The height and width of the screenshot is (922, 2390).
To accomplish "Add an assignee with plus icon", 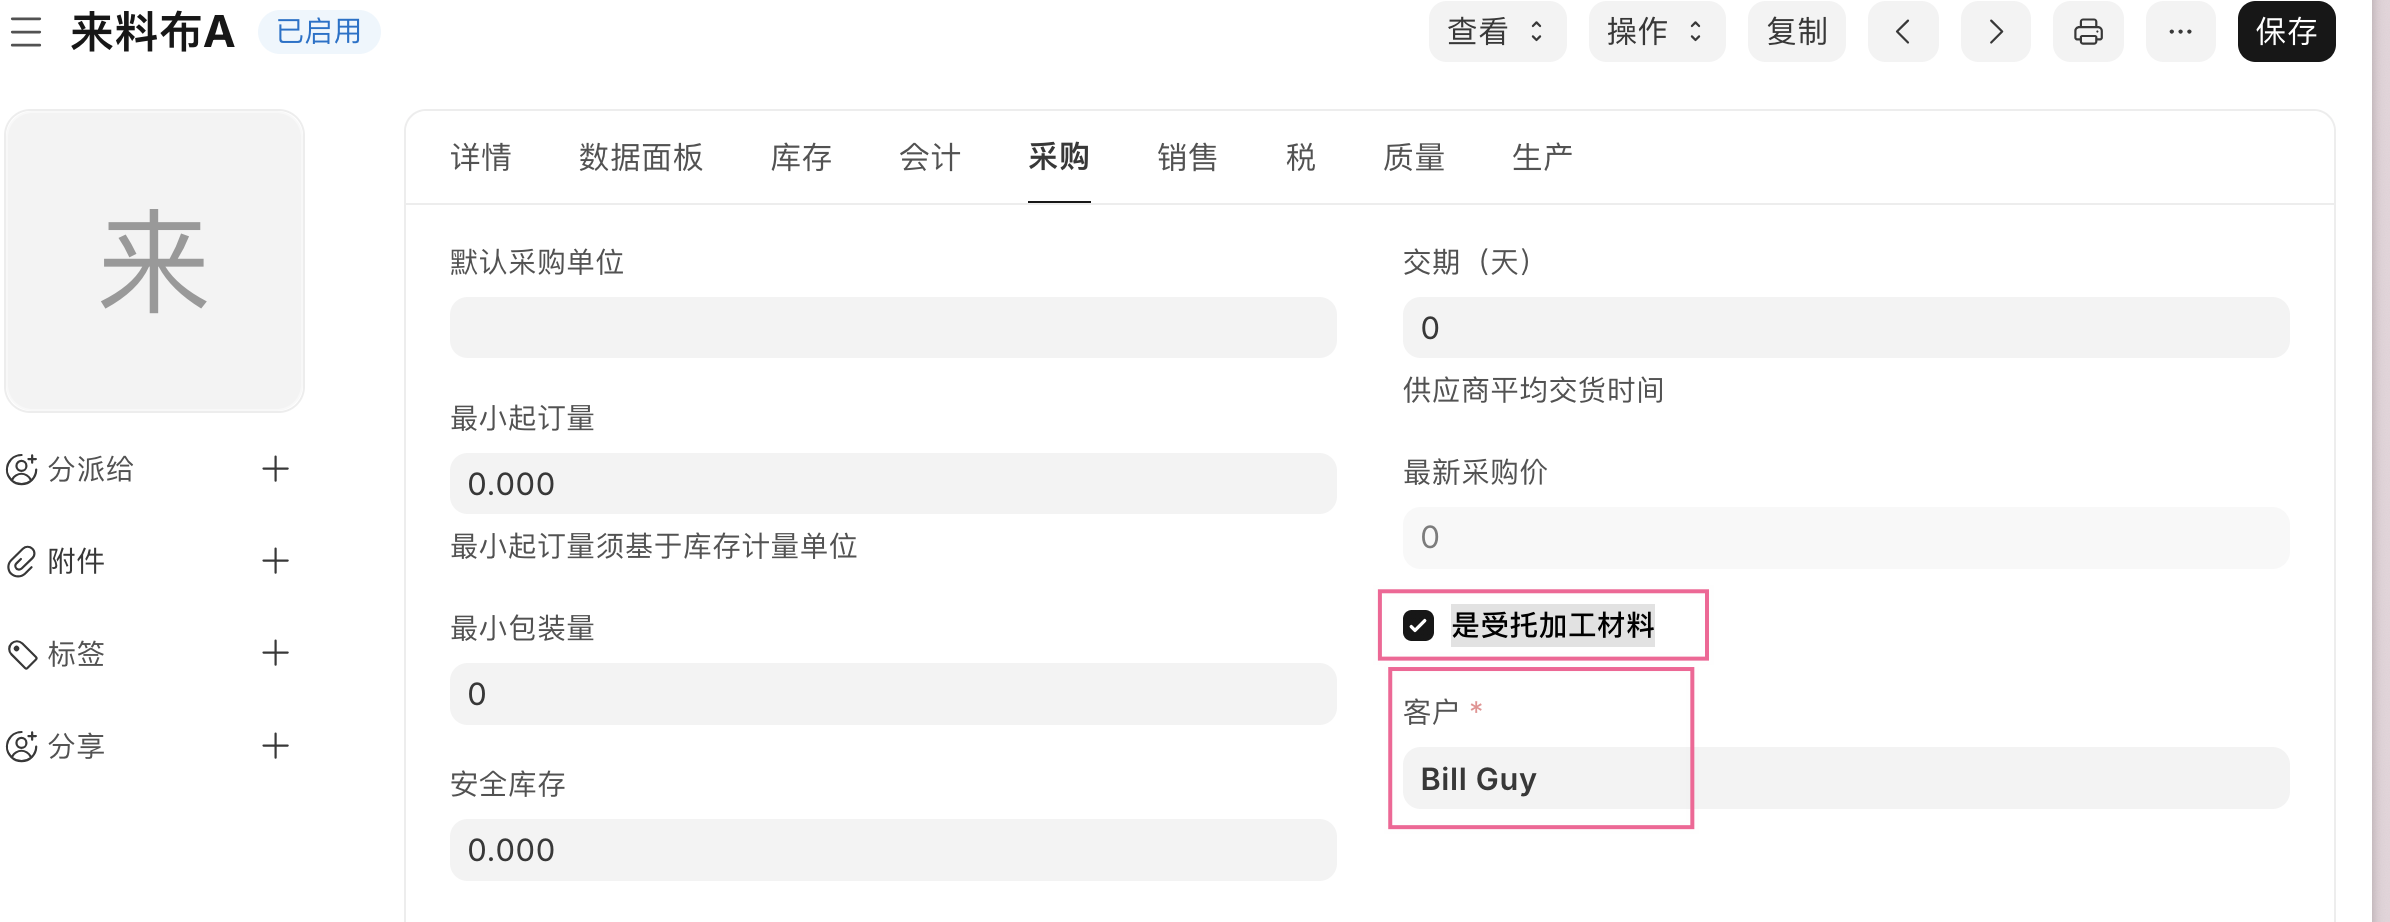I will pos(275,469).
